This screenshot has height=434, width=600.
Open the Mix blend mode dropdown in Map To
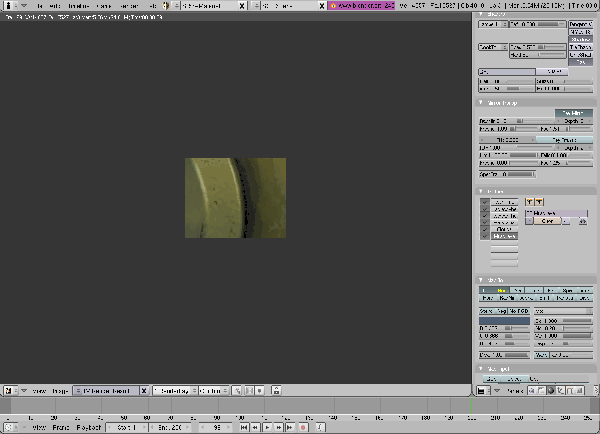tap(563, 311)
